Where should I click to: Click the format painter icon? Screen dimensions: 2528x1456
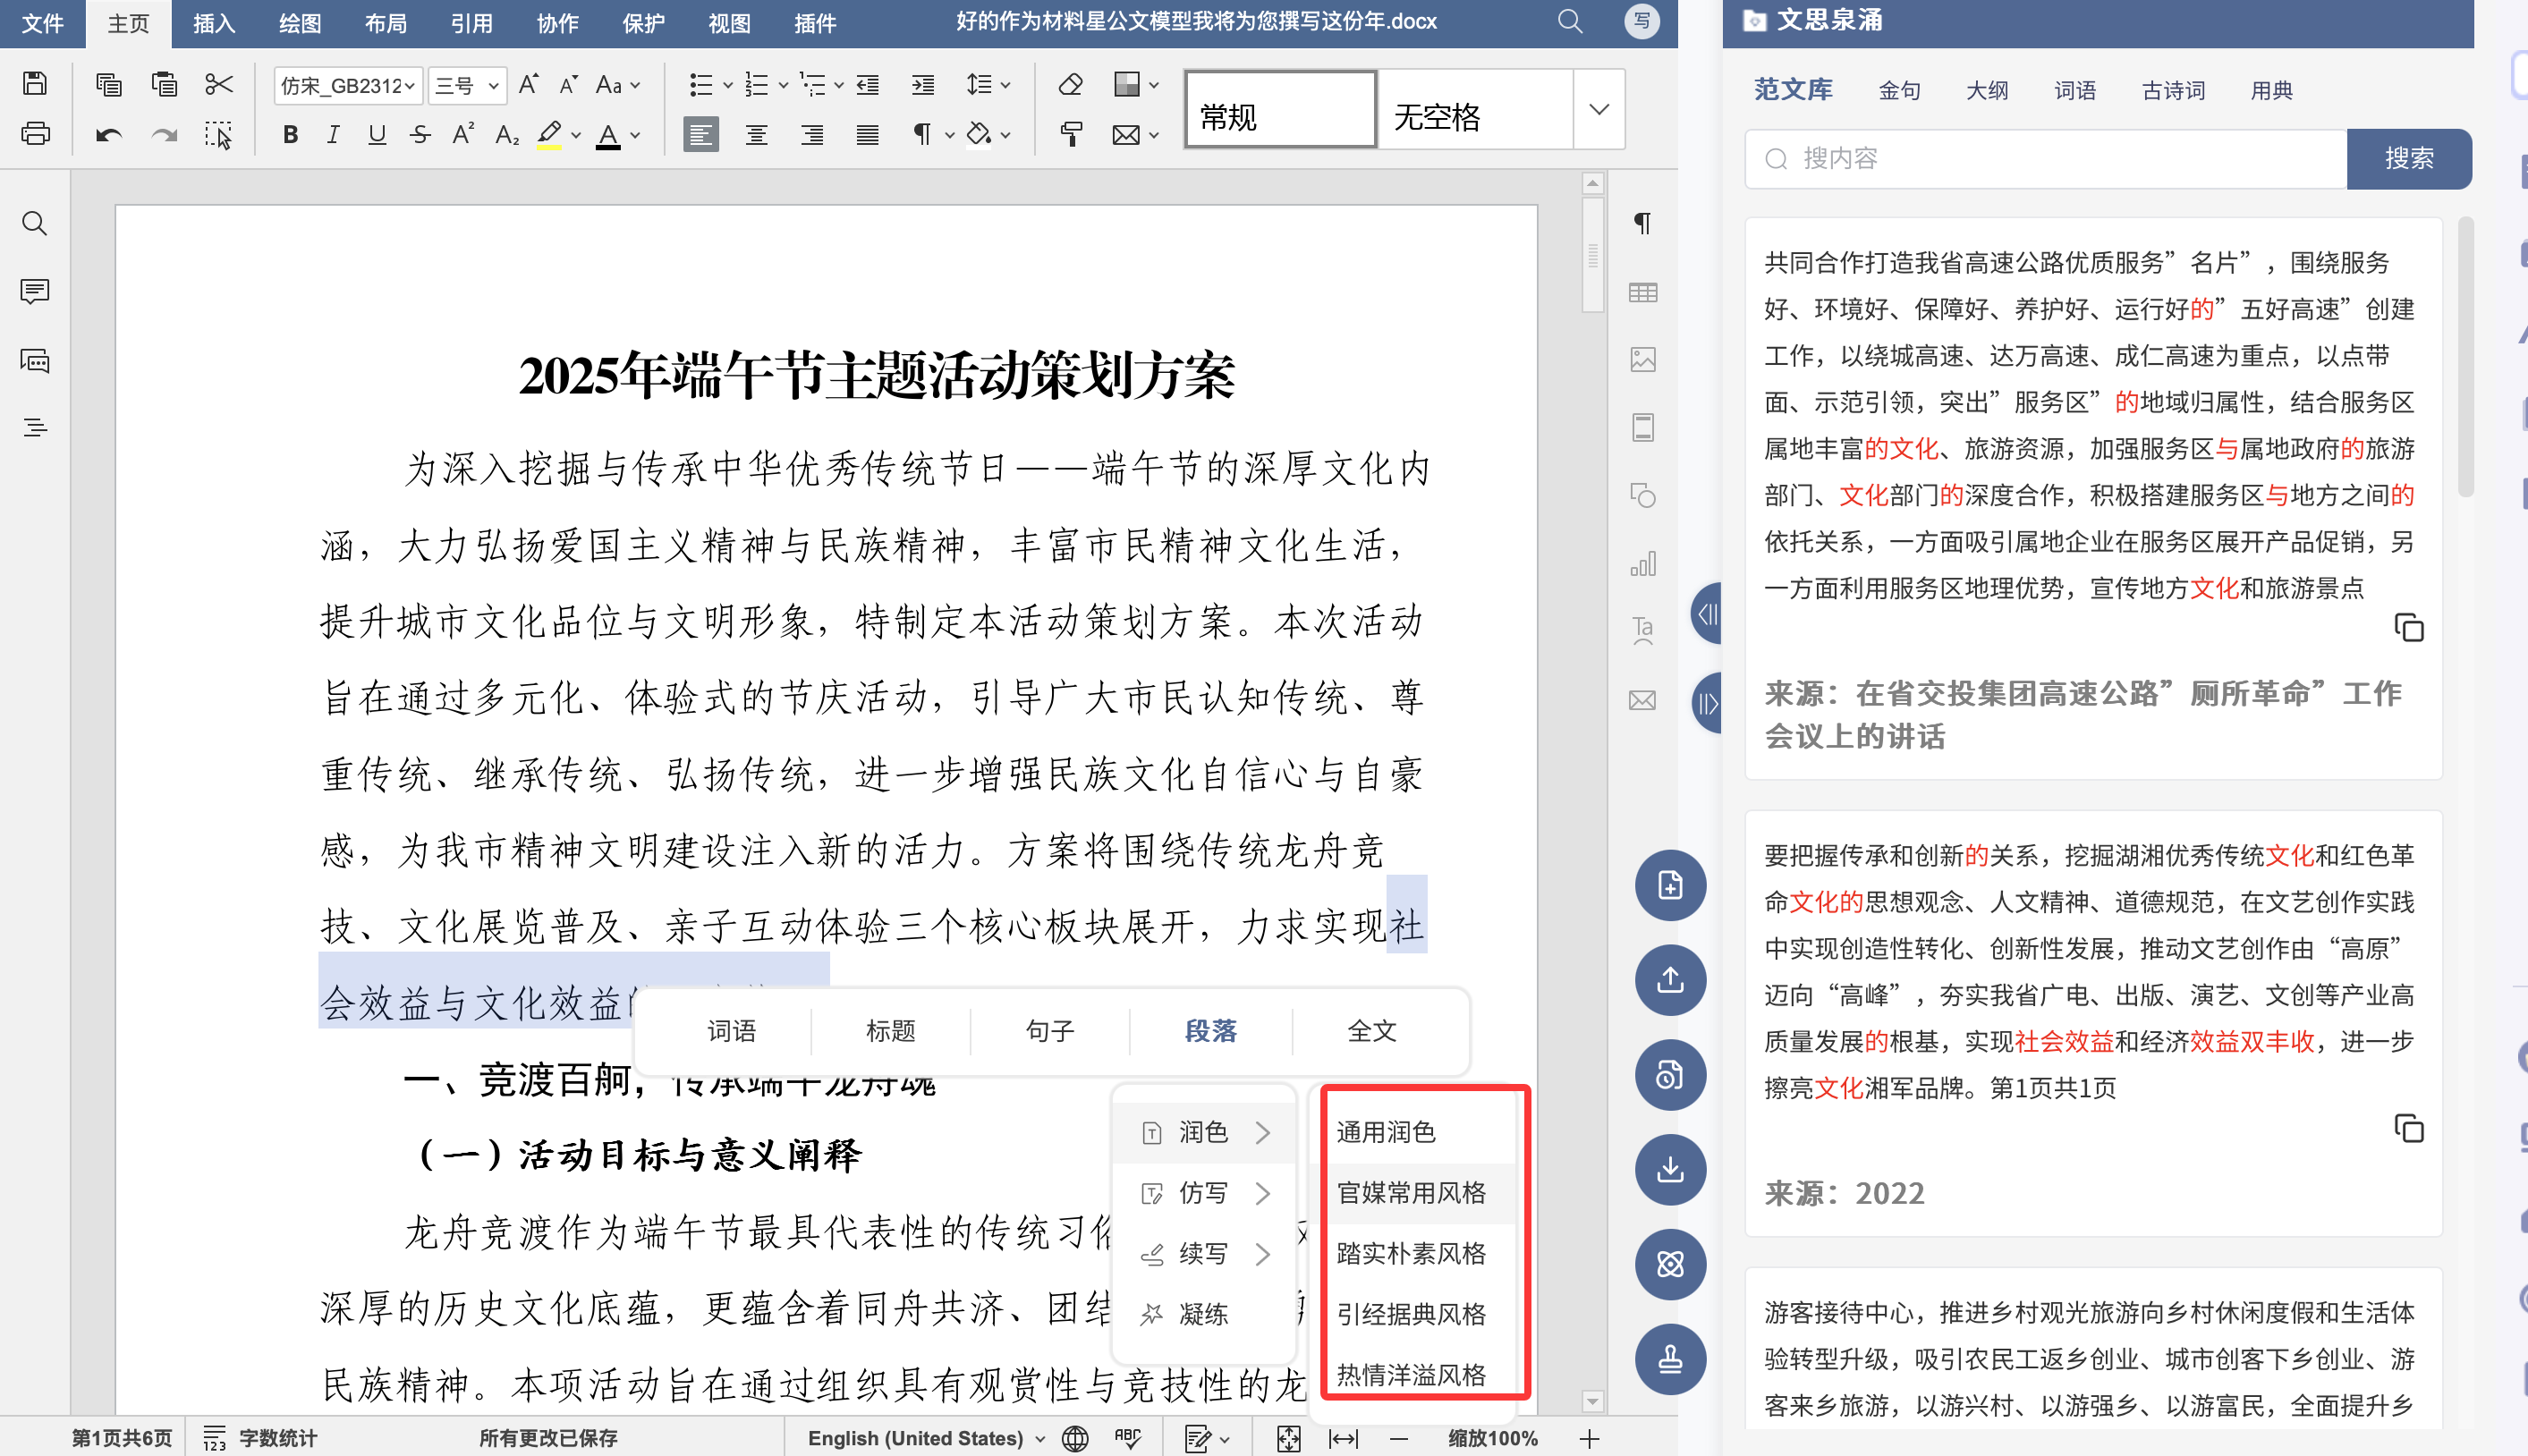(1071, 134)
